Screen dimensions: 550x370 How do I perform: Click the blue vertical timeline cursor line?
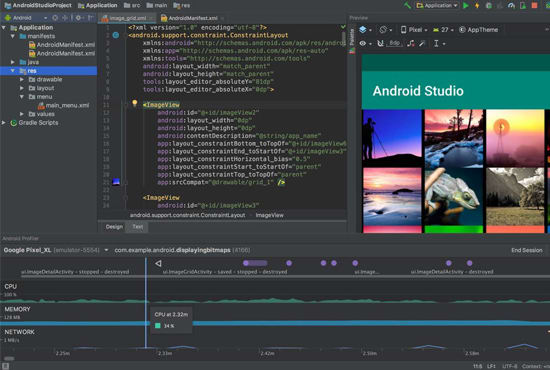[146, 303]
